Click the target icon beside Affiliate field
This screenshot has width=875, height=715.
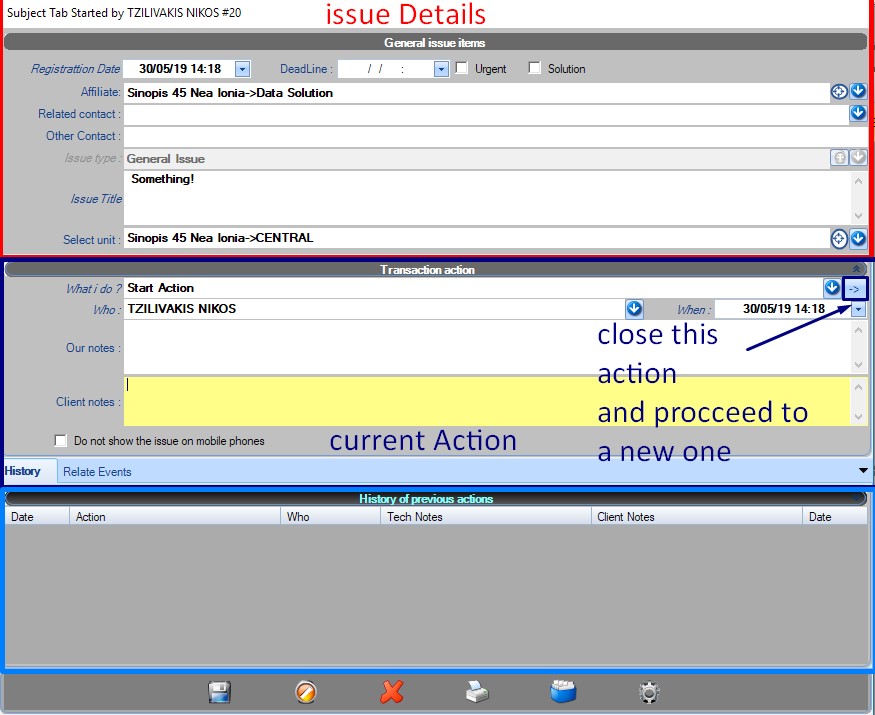(x=839, y=92)
